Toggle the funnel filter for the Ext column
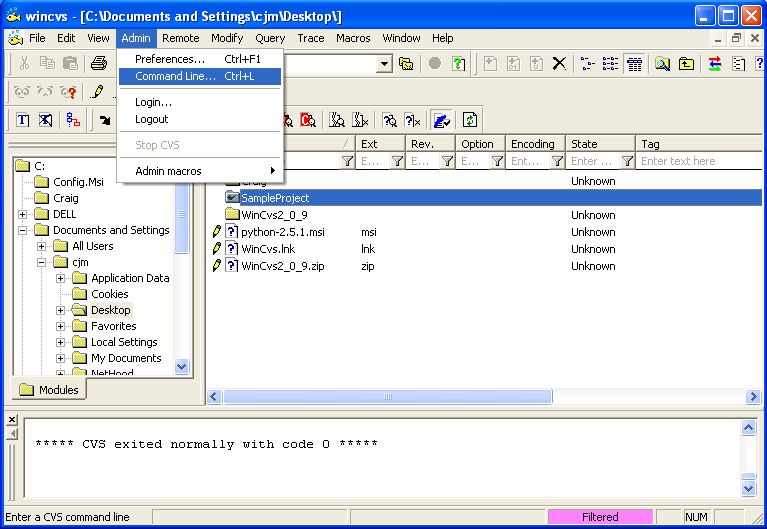The image size is (767, 529). [397, 161]
